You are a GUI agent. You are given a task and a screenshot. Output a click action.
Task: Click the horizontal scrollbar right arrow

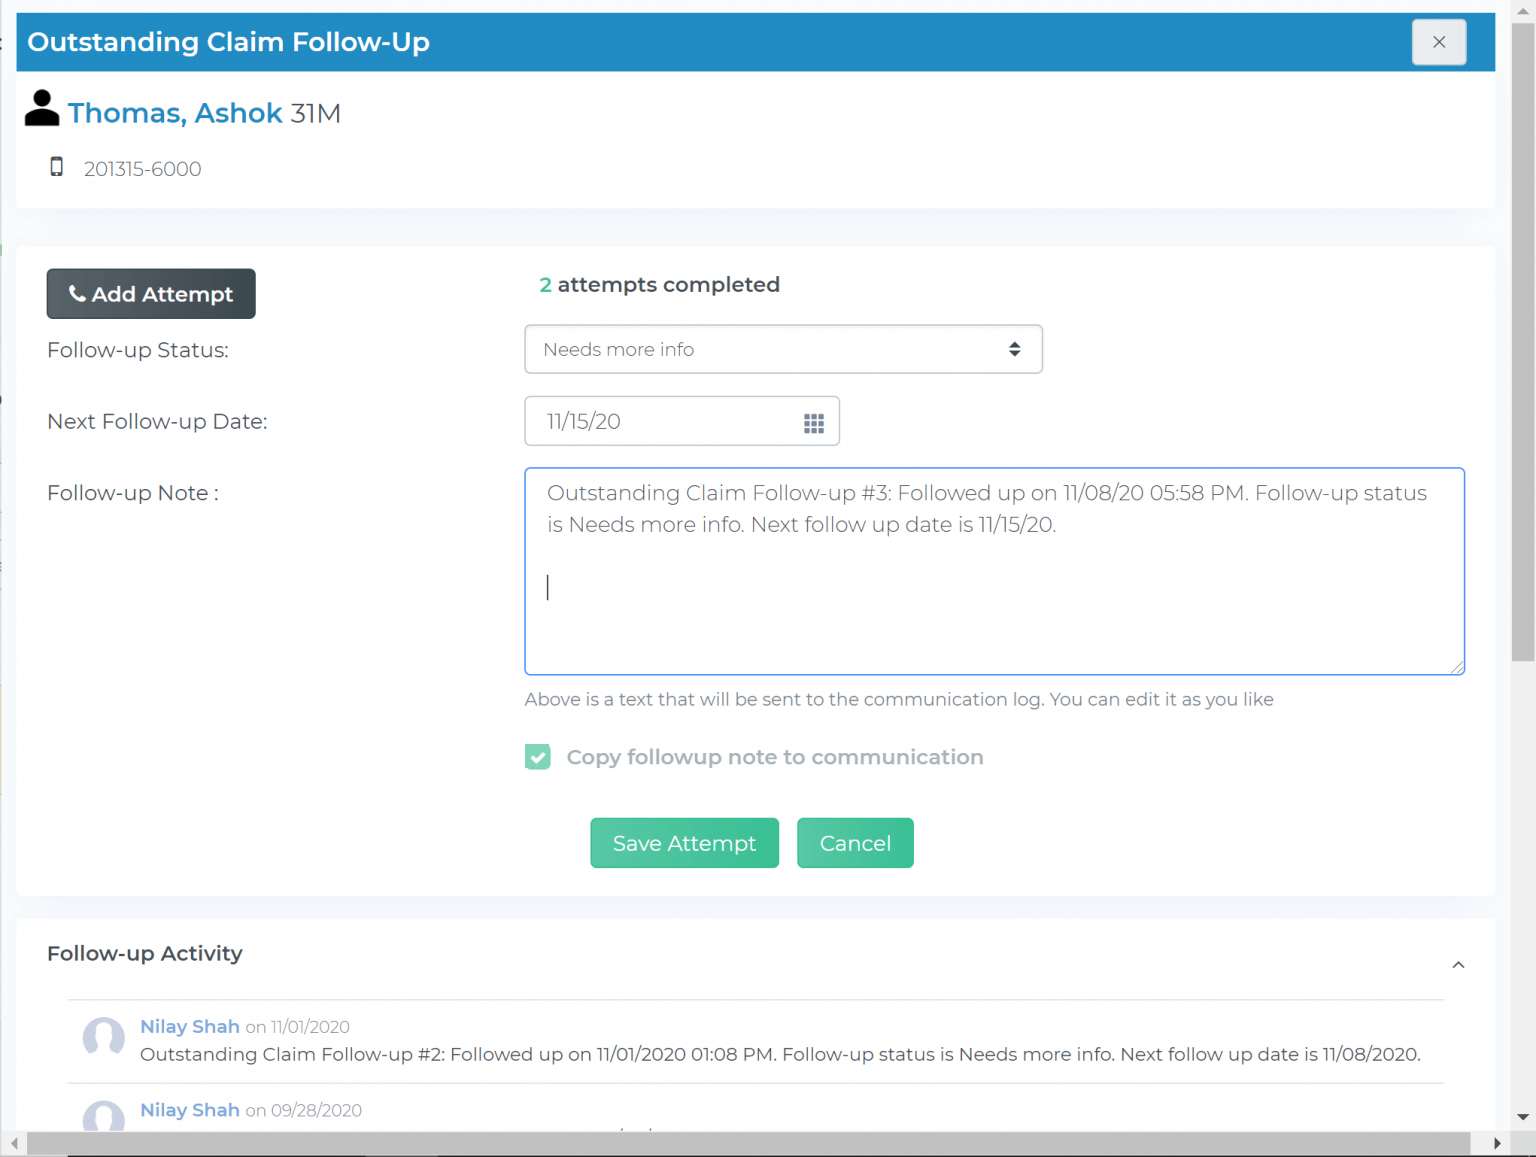click(1497, 1144)
